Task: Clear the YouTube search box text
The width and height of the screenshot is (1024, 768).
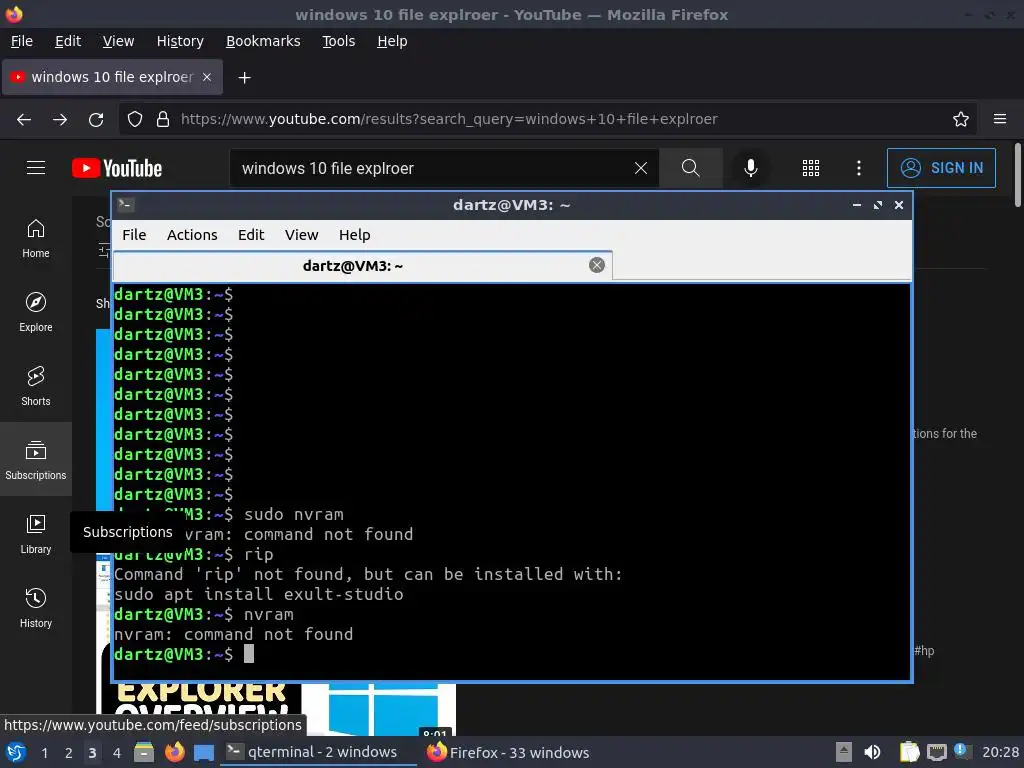Action: point(641,168)
